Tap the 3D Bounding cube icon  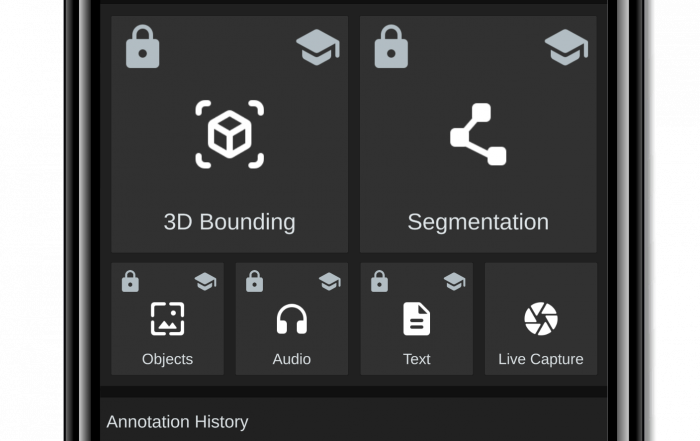(229, 134)
